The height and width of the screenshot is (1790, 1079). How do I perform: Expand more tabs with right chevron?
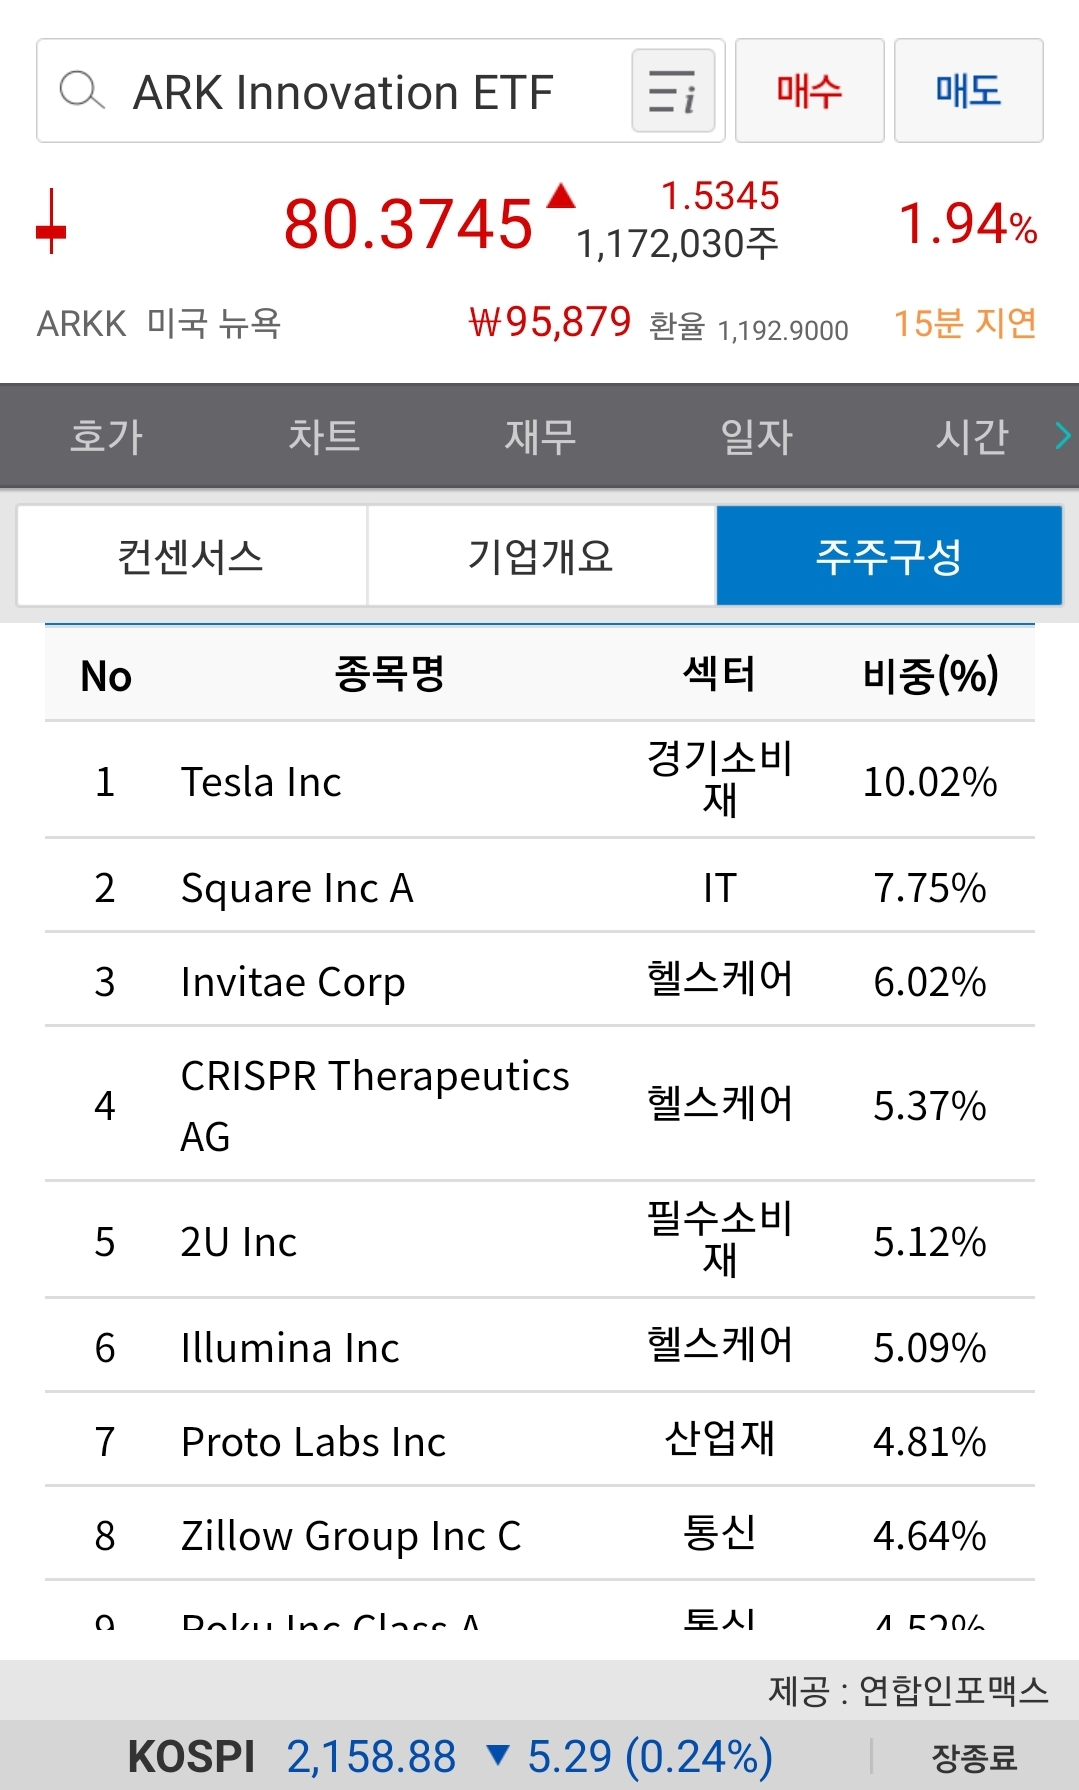tap(1062, 435)
